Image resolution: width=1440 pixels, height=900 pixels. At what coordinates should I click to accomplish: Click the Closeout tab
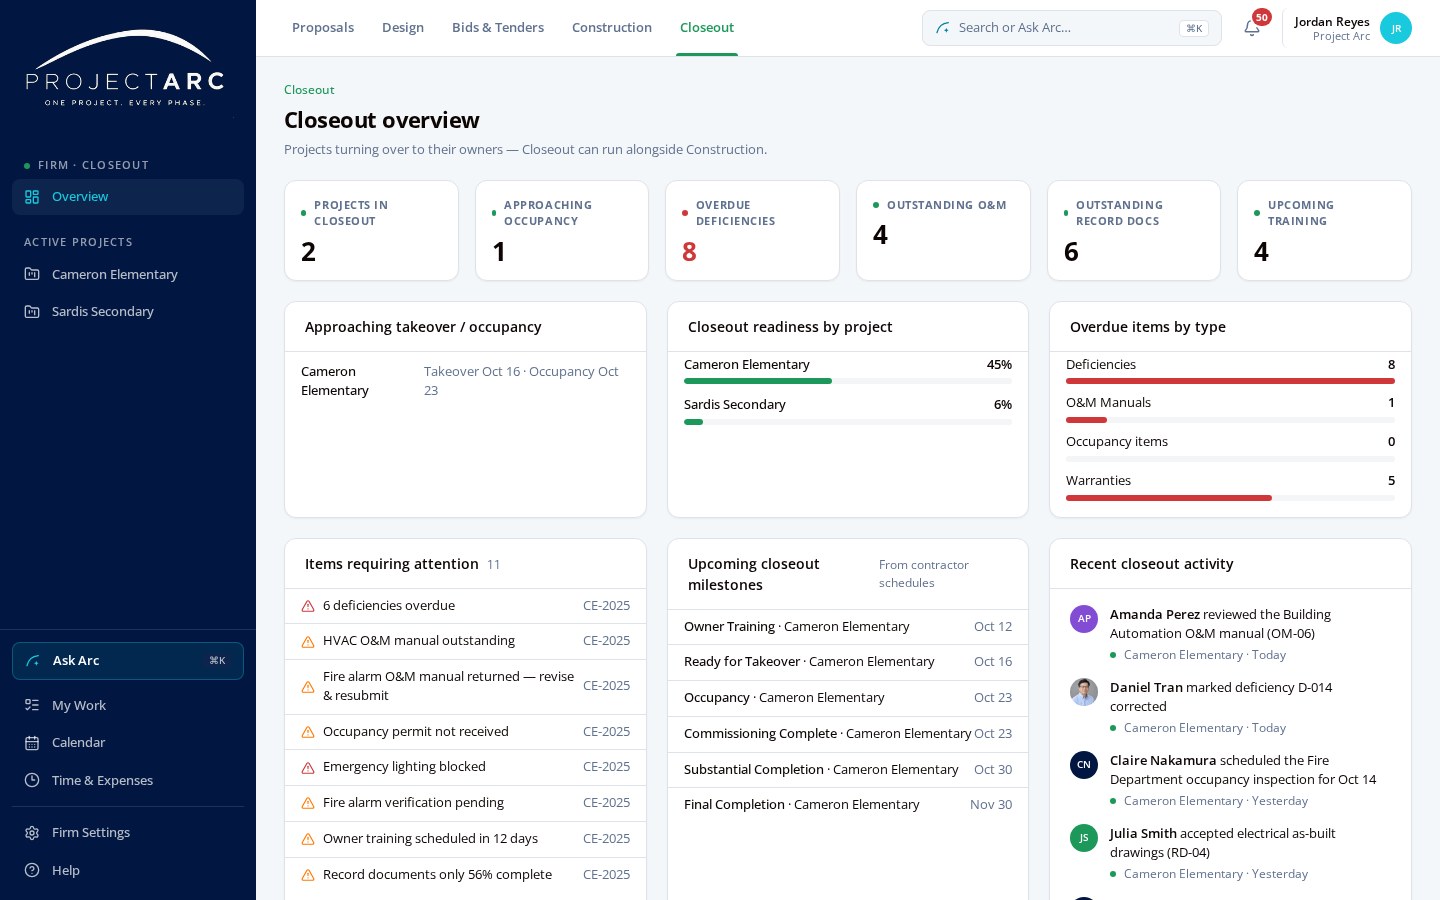click(x=707, y=28)
